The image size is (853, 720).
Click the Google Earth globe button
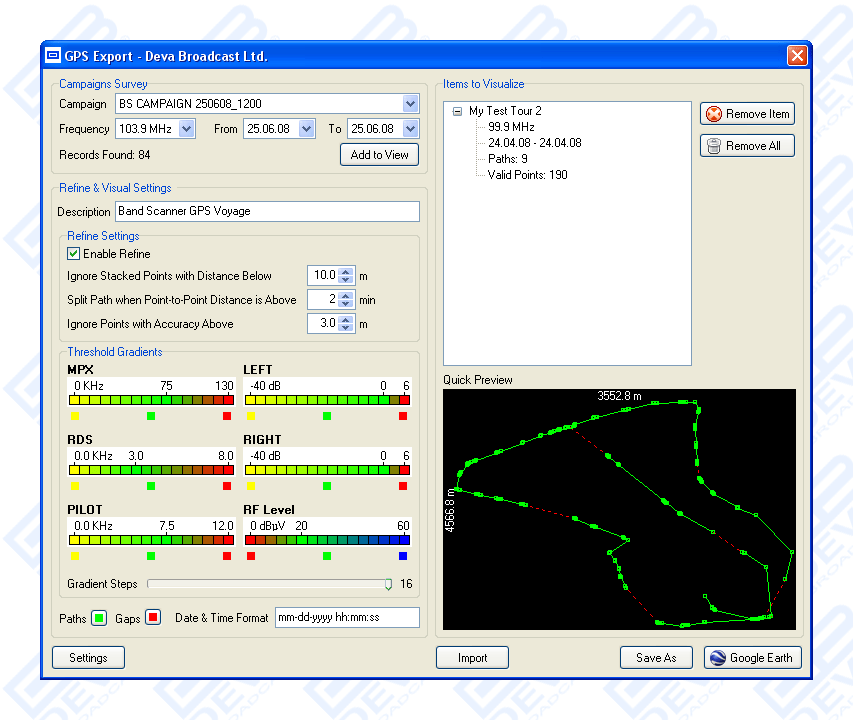[x=752, y=658]
